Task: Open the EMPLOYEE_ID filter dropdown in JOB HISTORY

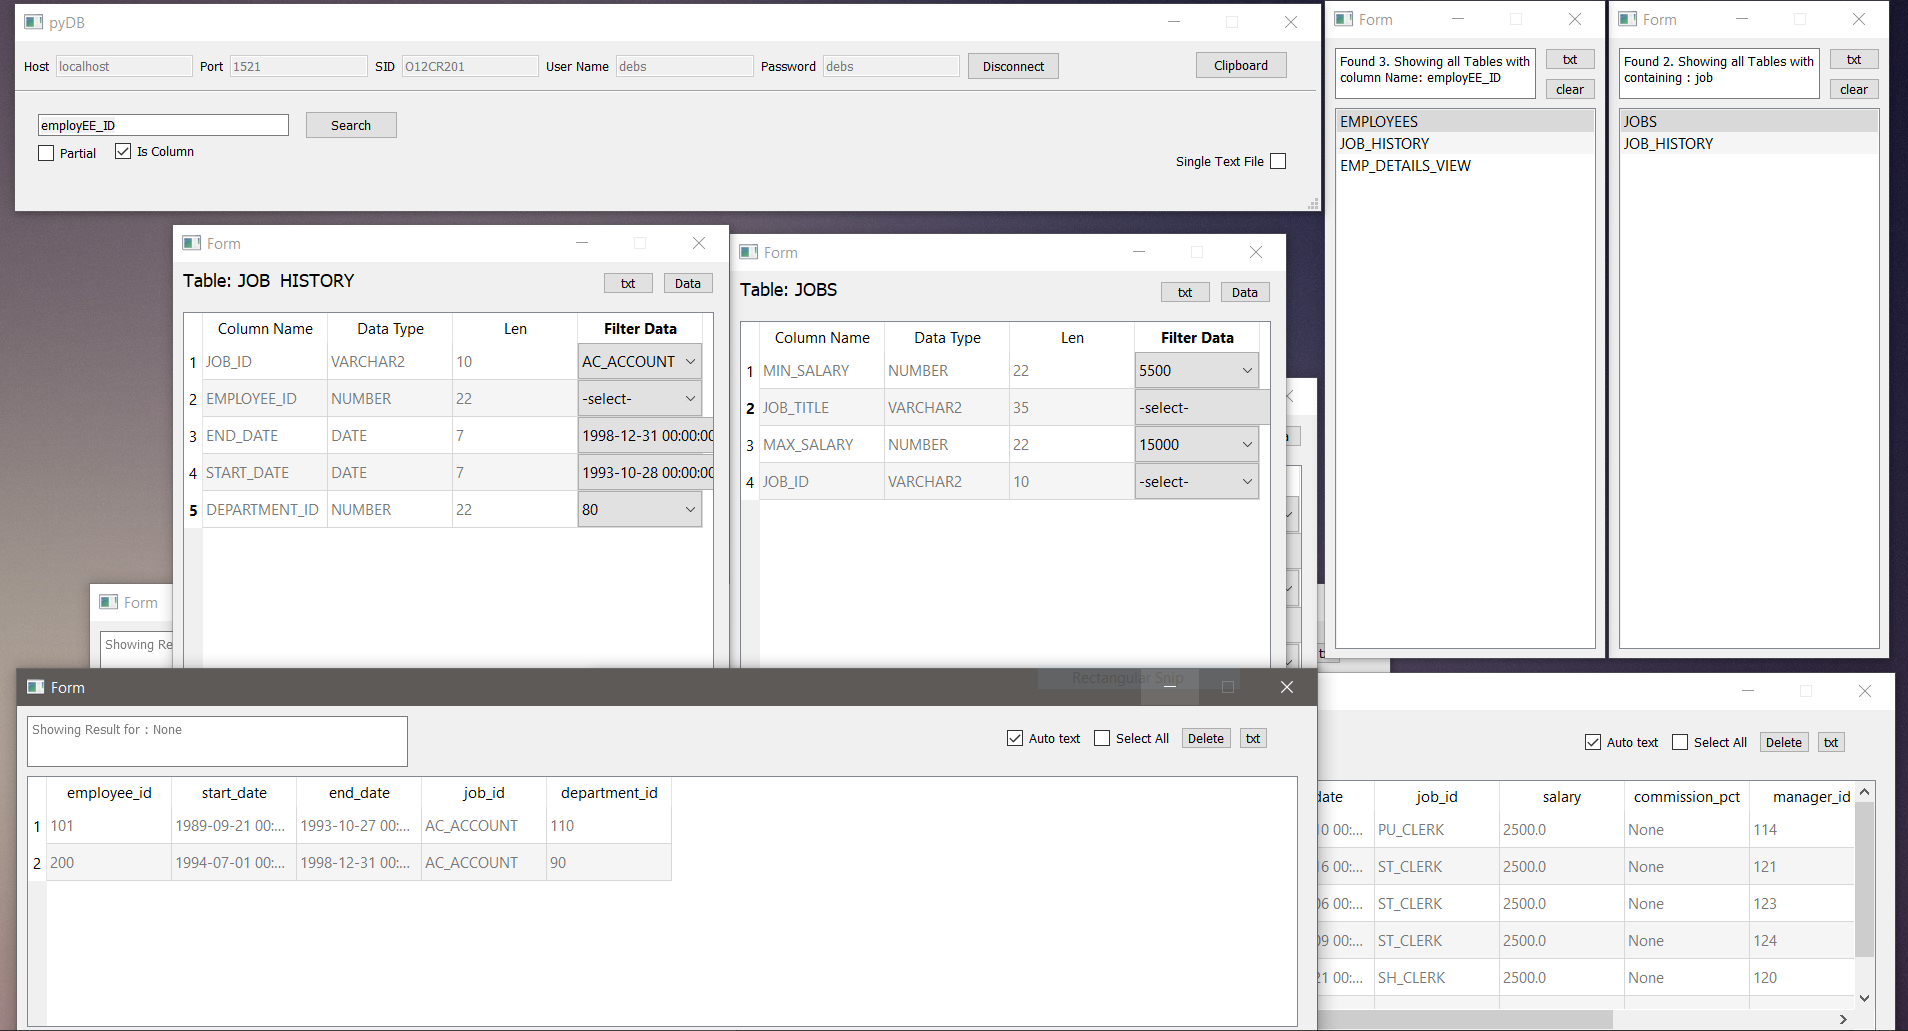Action: click(x=639, y=398)
